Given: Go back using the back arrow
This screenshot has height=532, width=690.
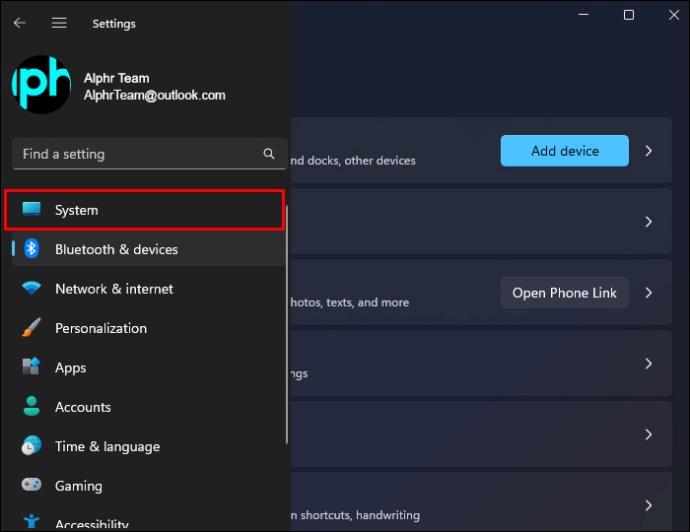Looking at the screenshot, I should click(19, 23).
